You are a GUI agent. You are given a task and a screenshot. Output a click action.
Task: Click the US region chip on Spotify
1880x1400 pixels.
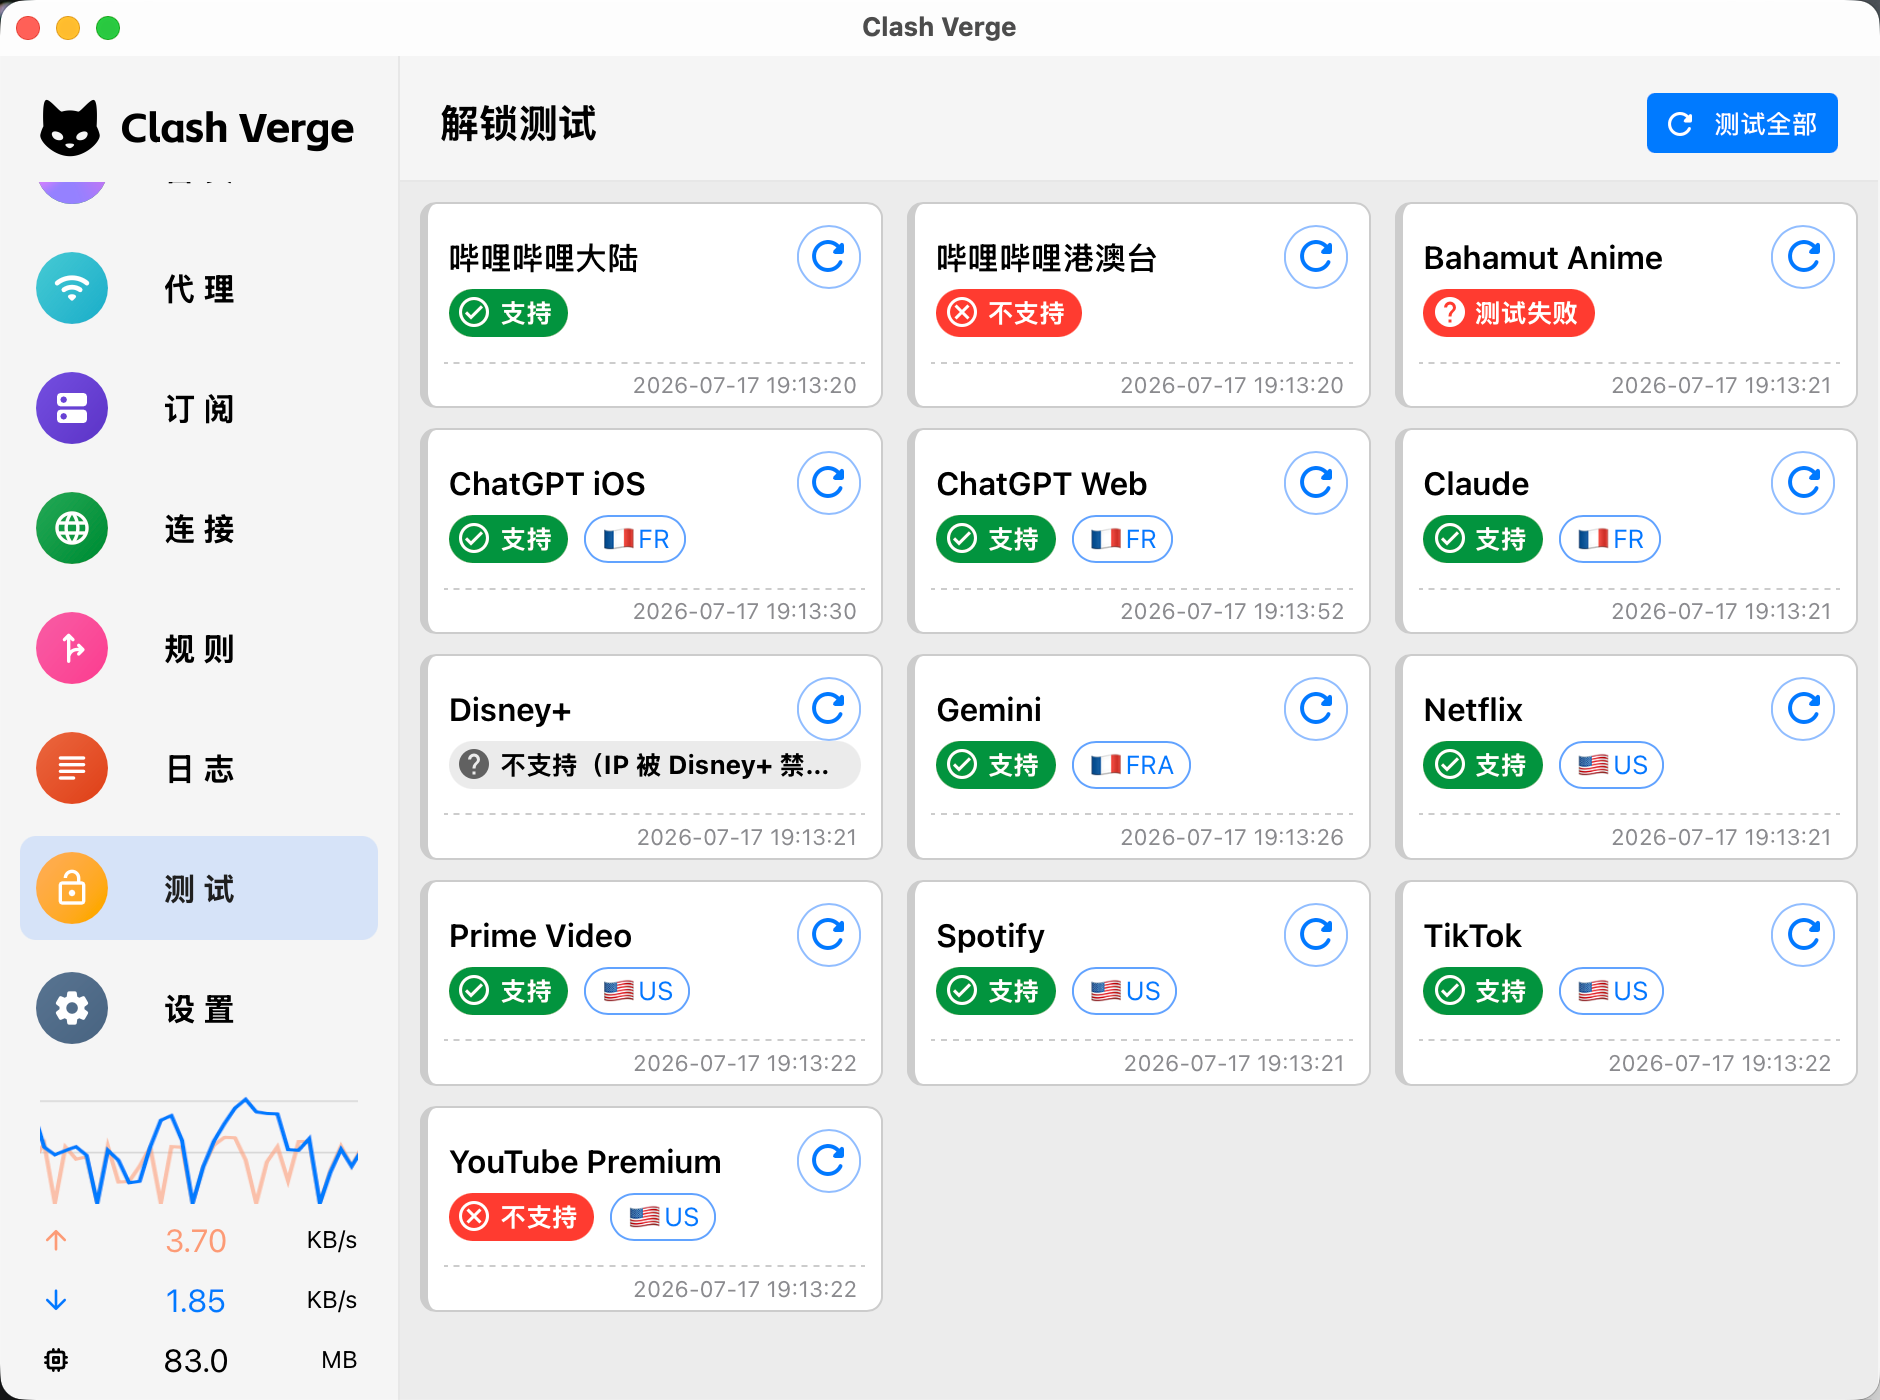(x=1124, y=991)
